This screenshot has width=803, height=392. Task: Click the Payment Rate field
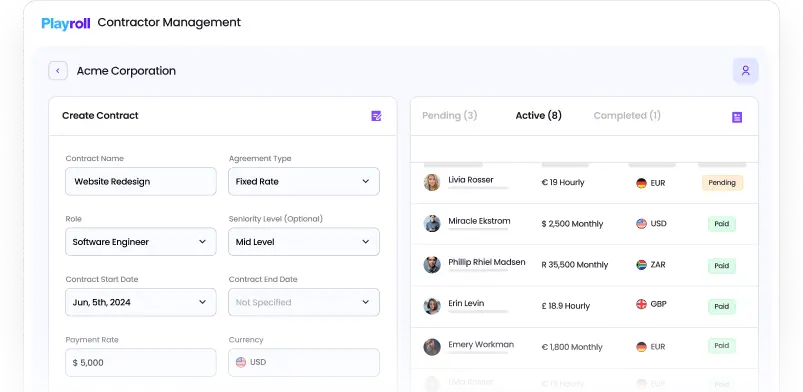(x=141, y=363)
